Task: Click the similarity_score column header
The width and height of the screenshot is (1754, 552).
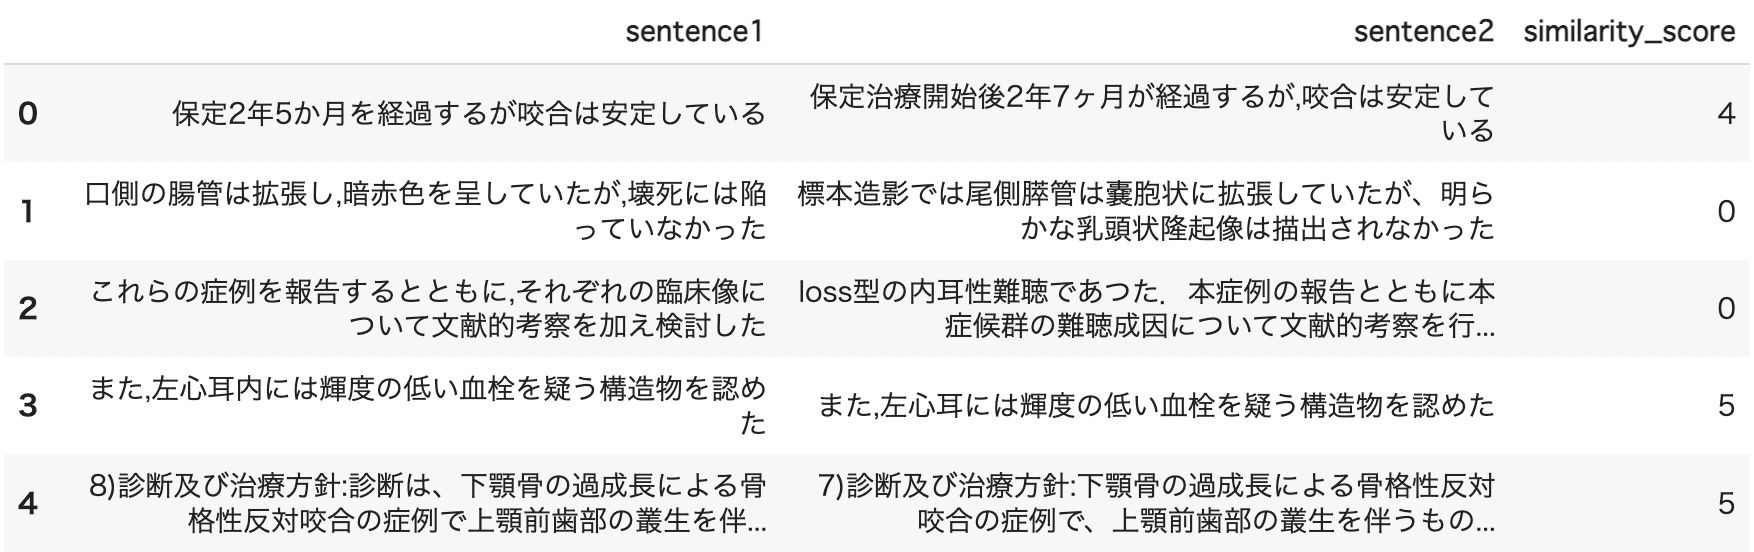Action: point(1629,32)
